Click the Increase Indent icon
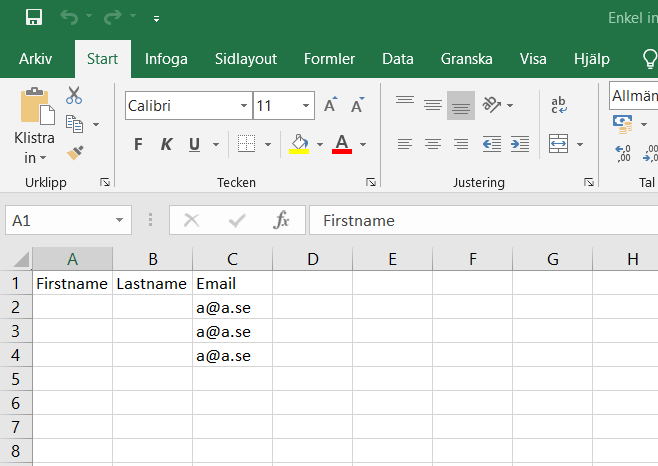The height and width of the screenshot is (466, 658). coord(520,144)
